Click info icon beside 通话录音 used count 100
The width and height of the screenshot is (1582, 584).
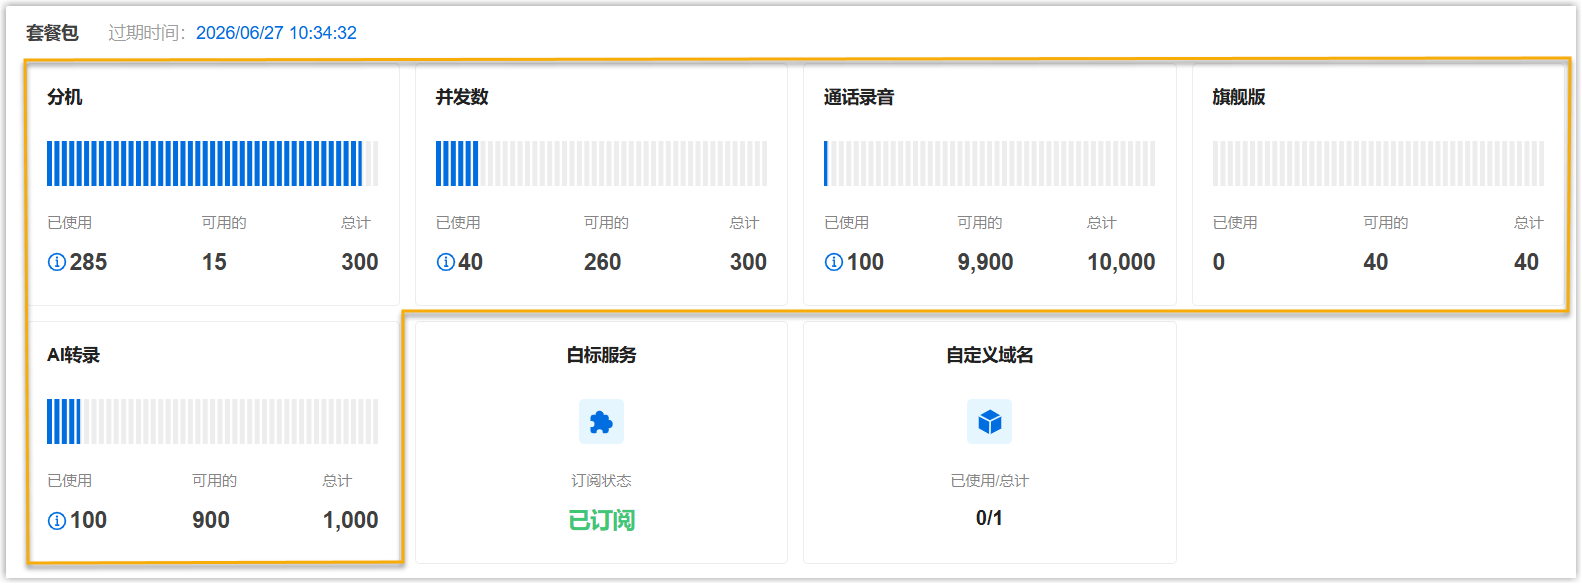(x=833, y=262)
